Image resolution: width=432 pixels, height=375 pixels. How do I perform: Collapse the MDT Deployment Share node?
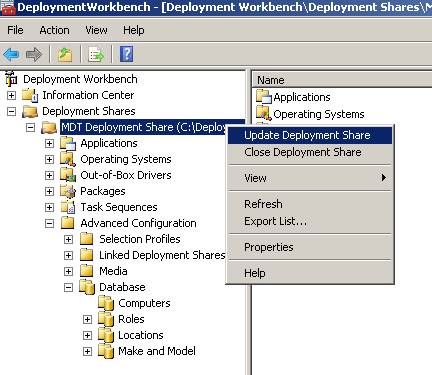tap(30, 127)
